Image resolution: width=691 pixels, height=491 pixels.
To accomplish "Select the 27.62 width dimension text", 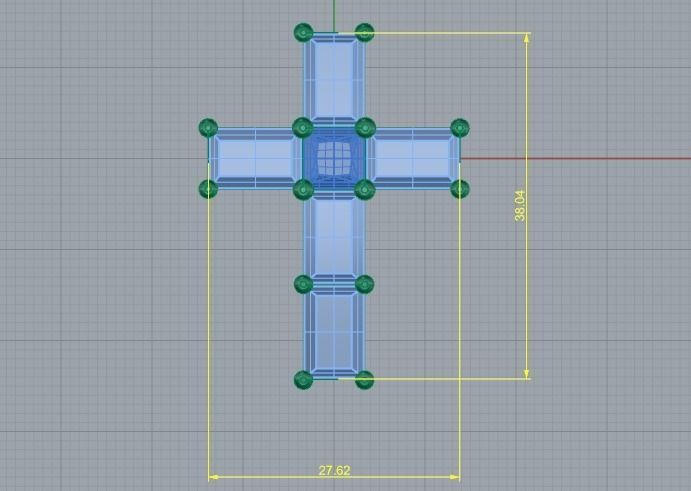I will 334,470.
